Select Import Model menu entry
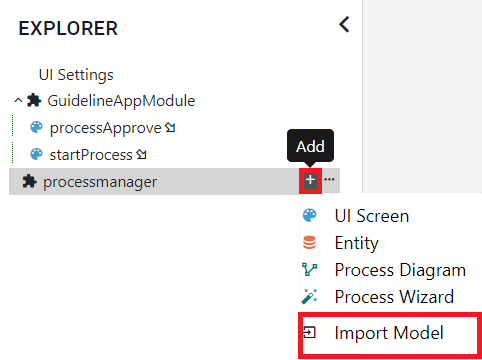 [389, 333]
